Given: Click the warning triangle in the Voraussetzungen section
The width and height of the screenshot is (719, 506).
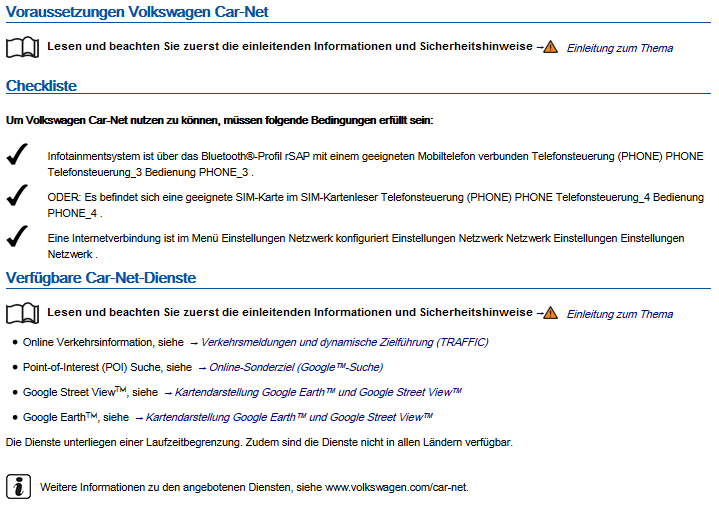Looking at the screenshot, I should (x=550, y=47).
